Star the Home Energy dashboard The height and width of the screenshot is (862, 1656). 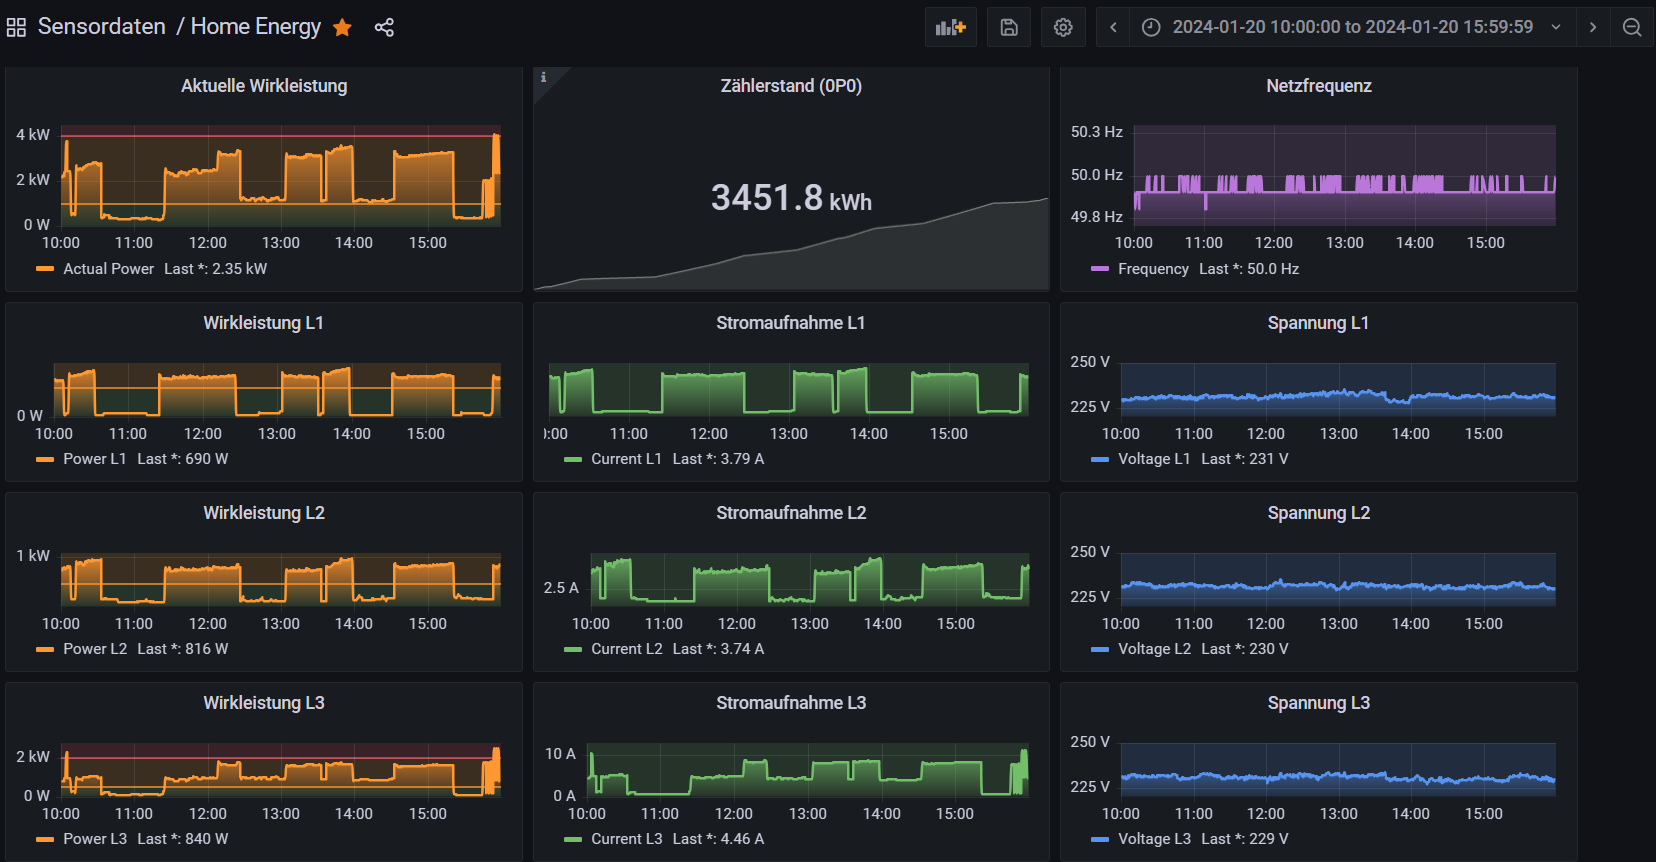tap(342, 27)
